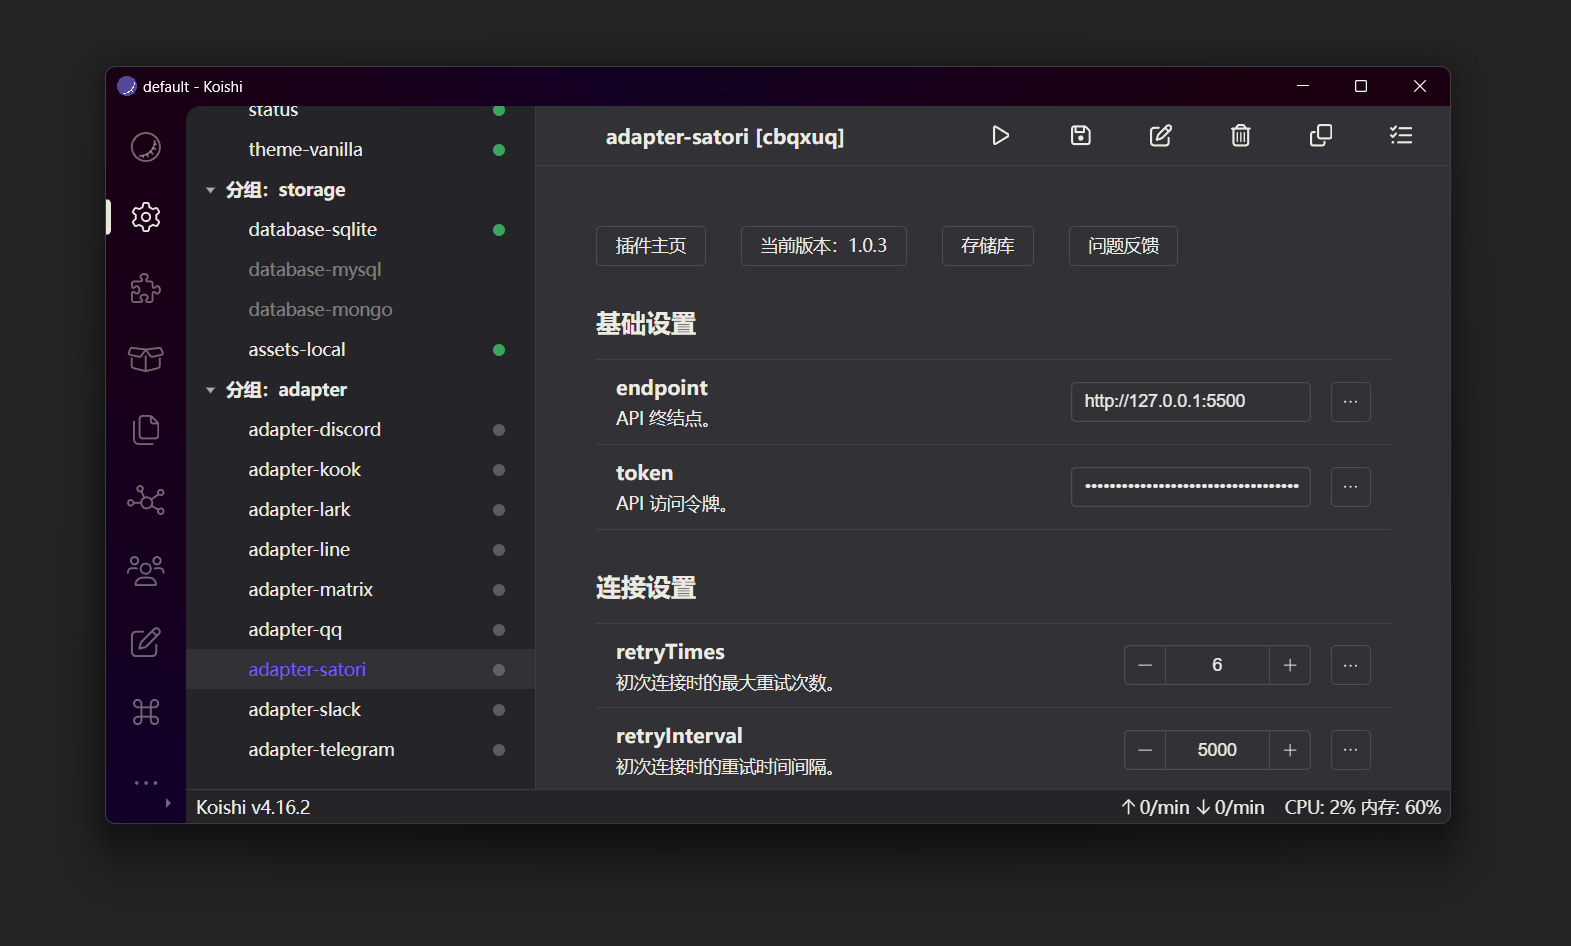Select adapter-matrix plugin
Viewport: 1571px width, 946px height.
pyautogui.click(x=361, y=590)
